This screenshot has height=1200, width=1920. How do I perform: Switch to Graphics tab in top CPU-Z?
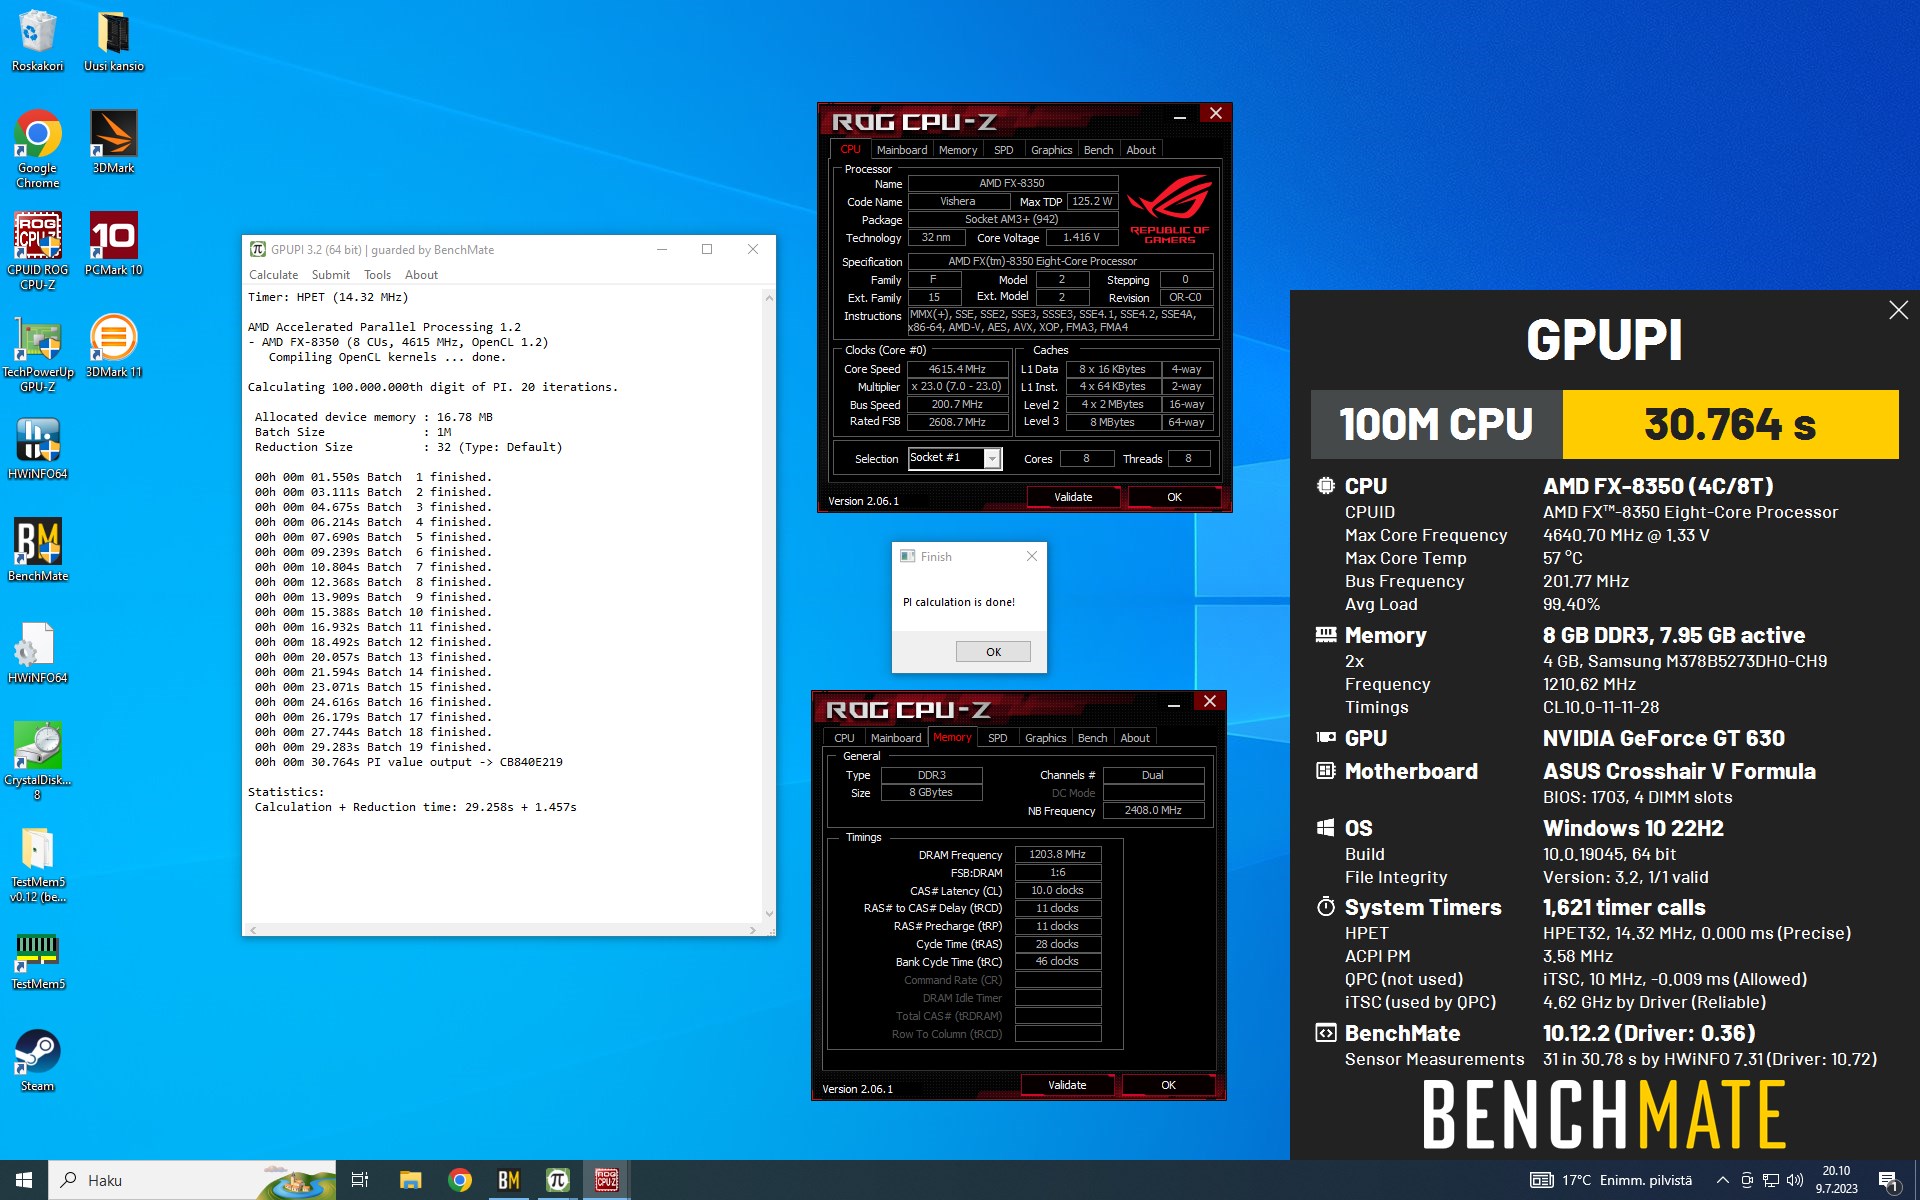(1051, 150)
